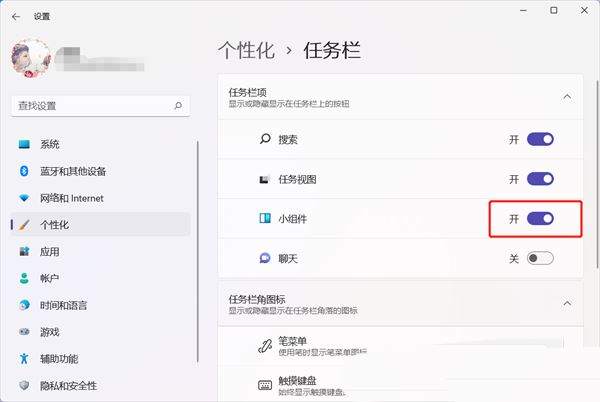Disable the 任务视图 toggle switch

coord(540,179)
